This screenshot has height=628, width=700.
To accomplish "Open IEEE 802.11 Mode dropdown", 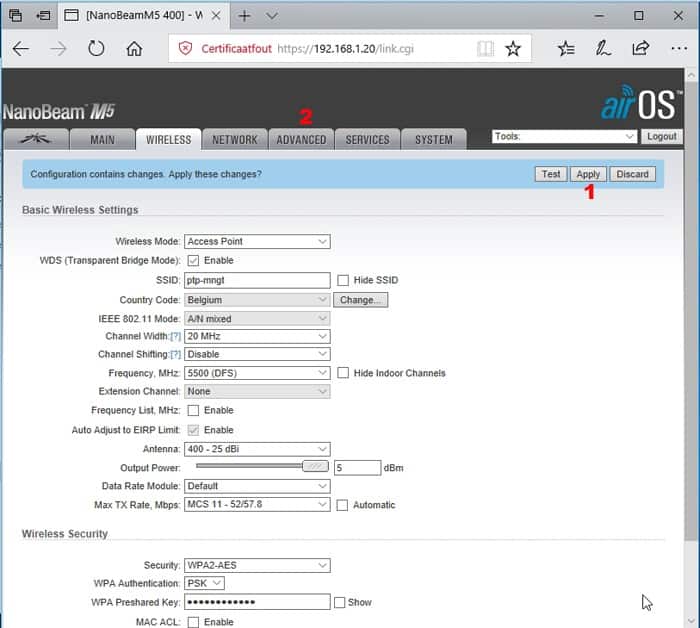I will (x=257, y=319).
